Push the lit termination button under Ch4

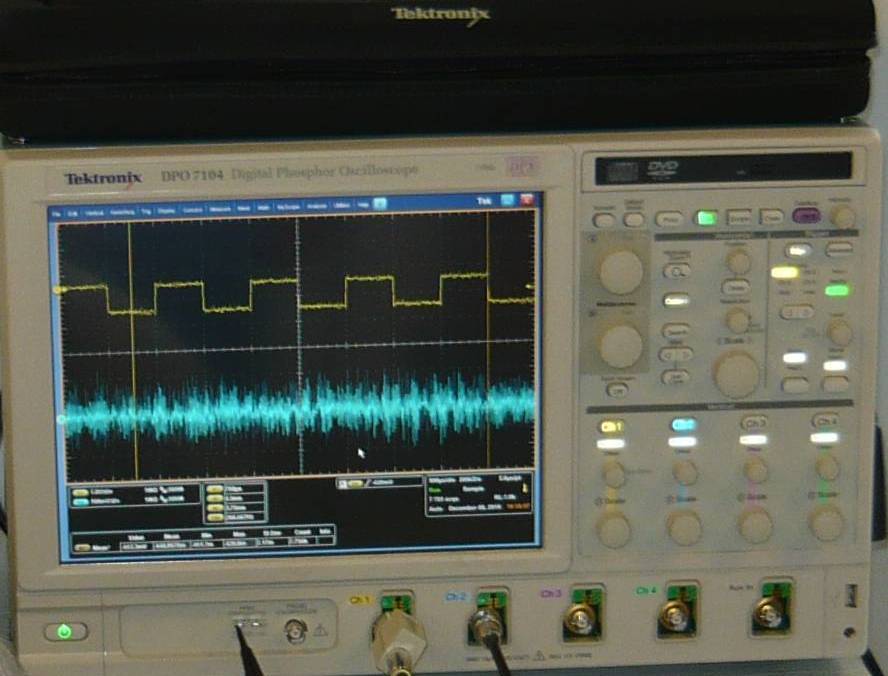pyautogui.click(x=824, y=437)
